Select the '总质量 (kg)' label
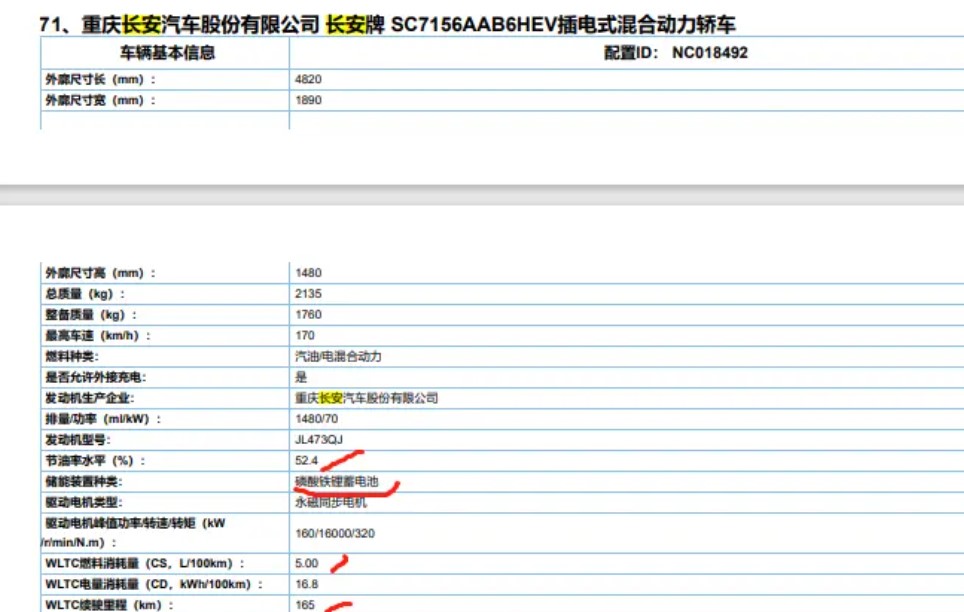Screen dimensions: 964x612 85,294
